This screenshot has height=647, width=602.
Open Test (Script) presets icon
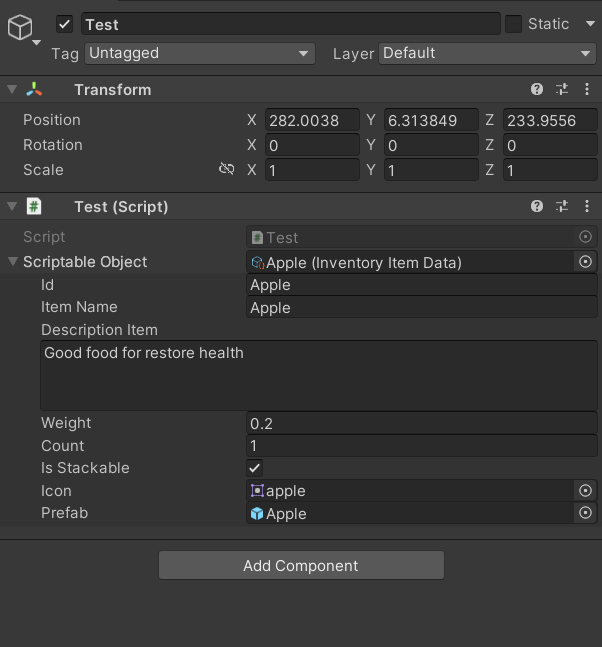pos(562,206)
